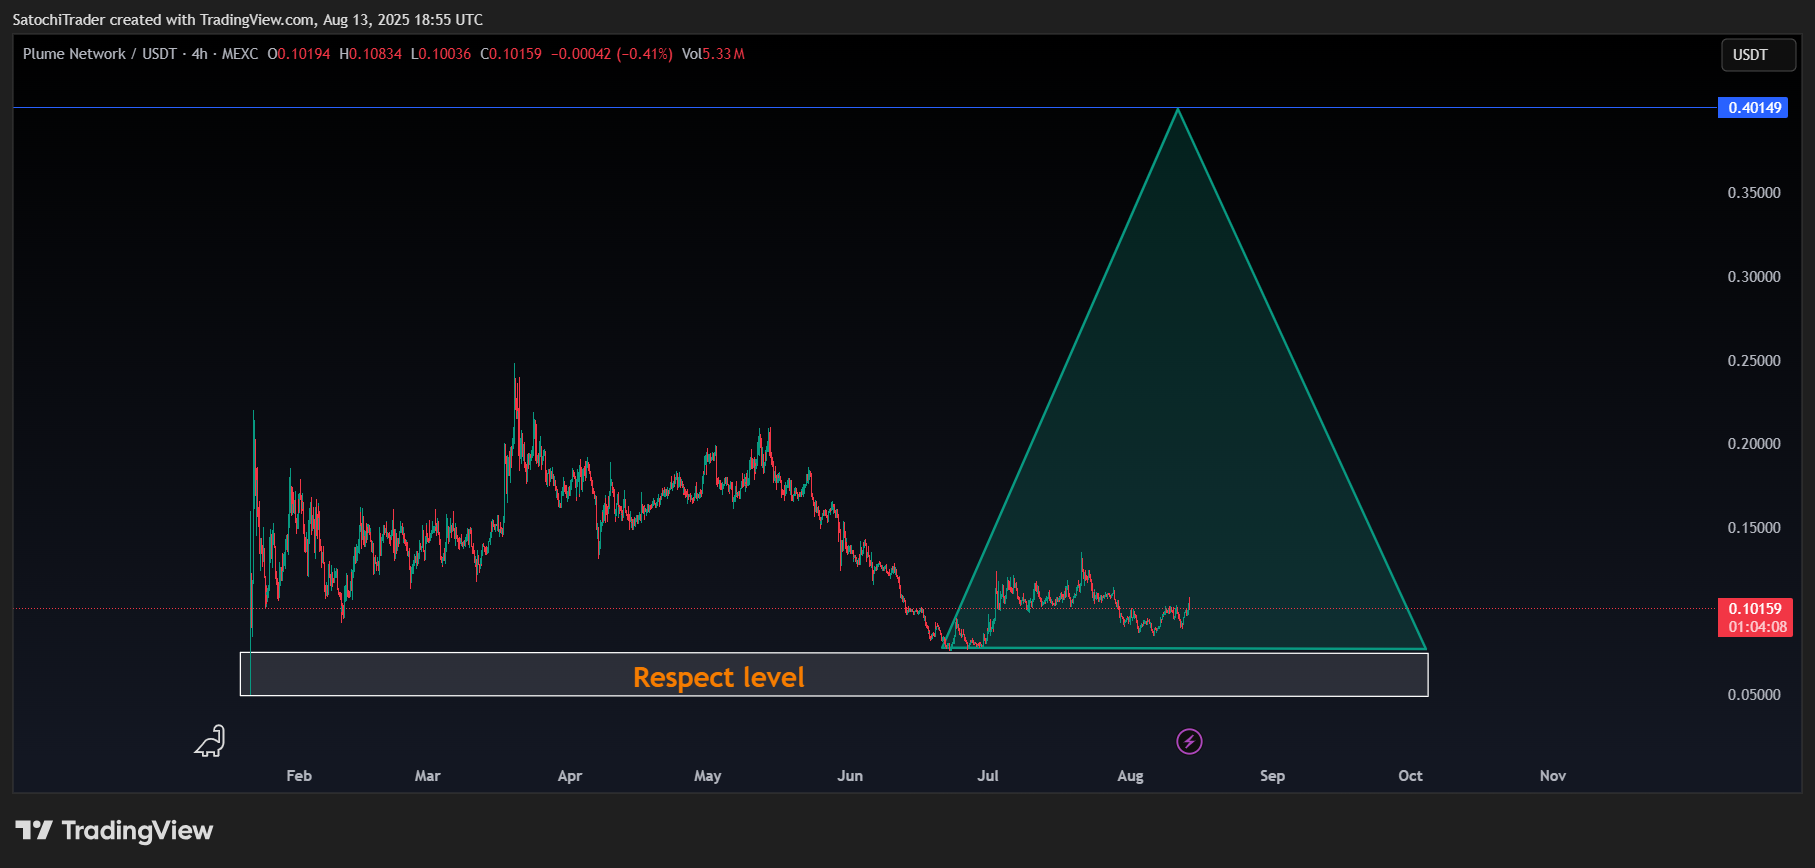Click the Feb time axis label

[x=299, y=776]
